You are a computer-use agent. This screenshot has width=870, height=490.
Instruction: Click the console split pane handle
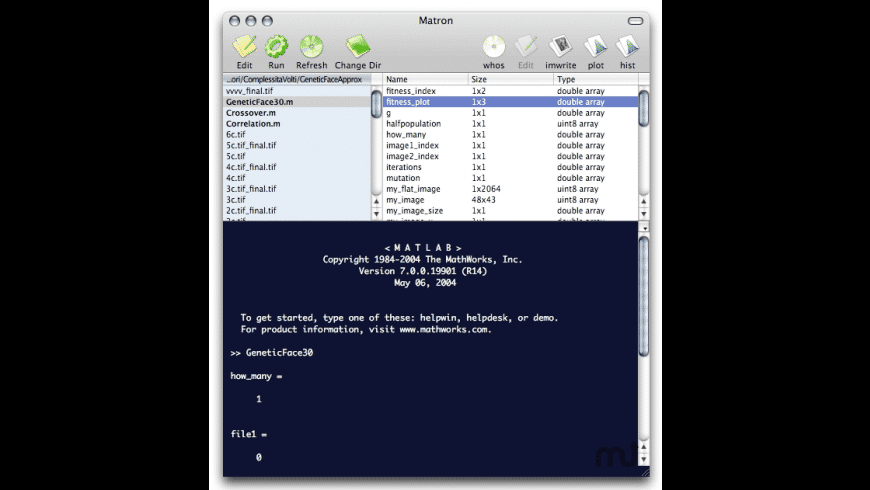pos(644,228)
